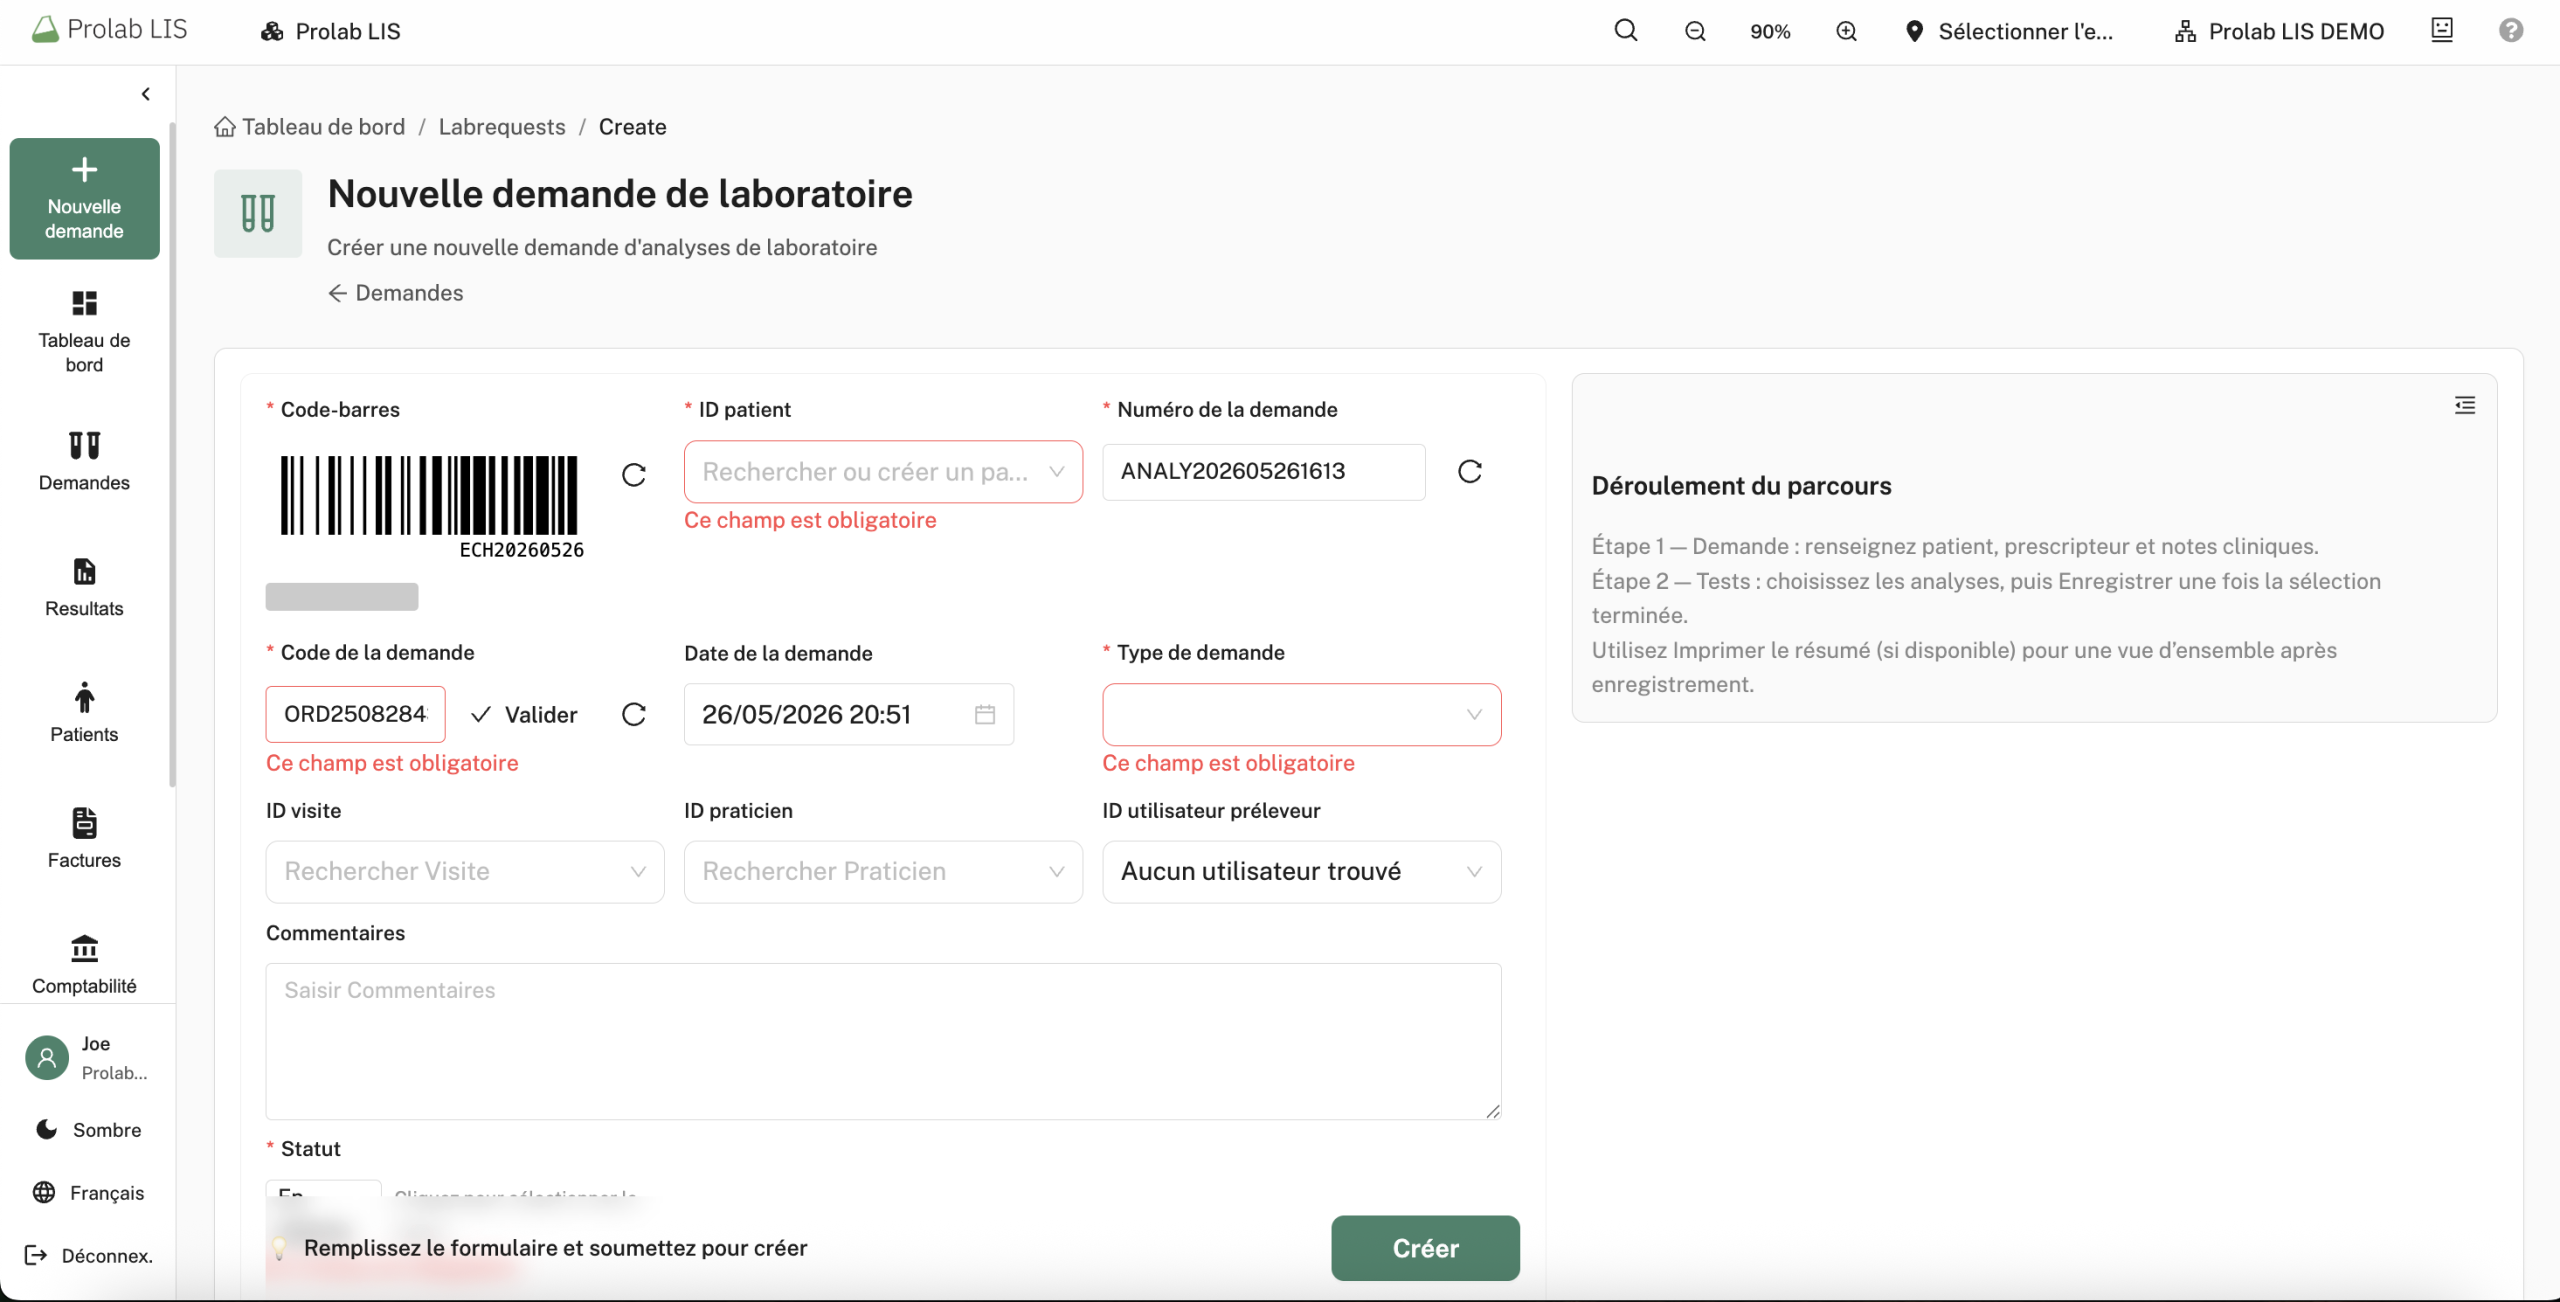
Task: Open the help question mark icon
Action: click(2511, 30)
